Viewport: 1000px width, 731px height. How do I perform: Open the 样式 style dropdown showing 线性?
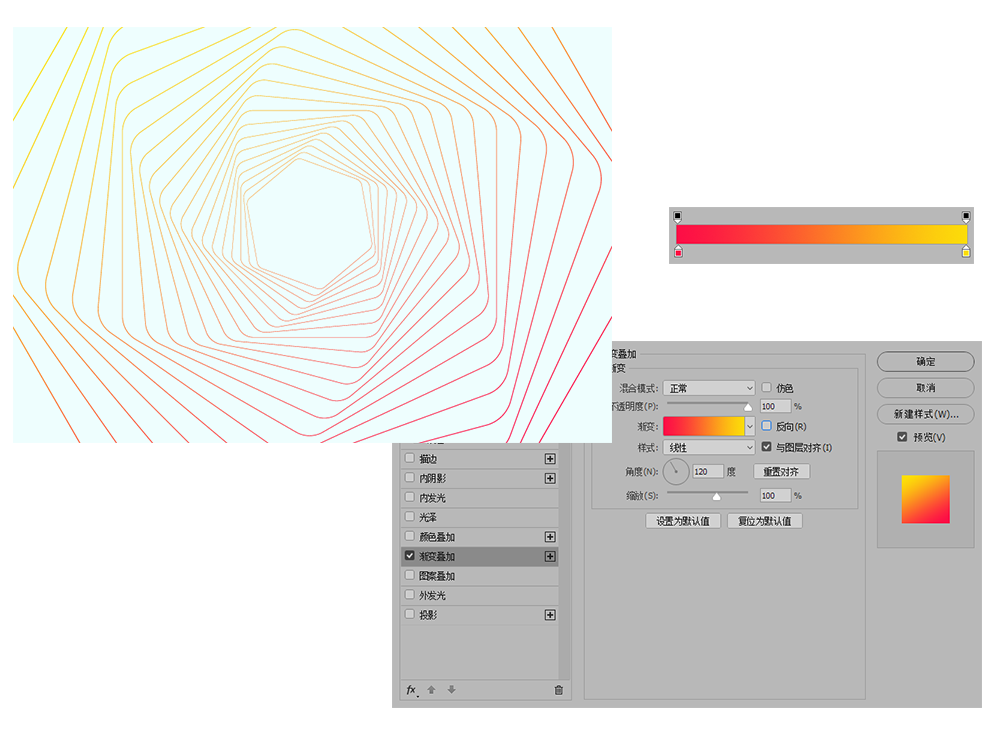(709, 448)
